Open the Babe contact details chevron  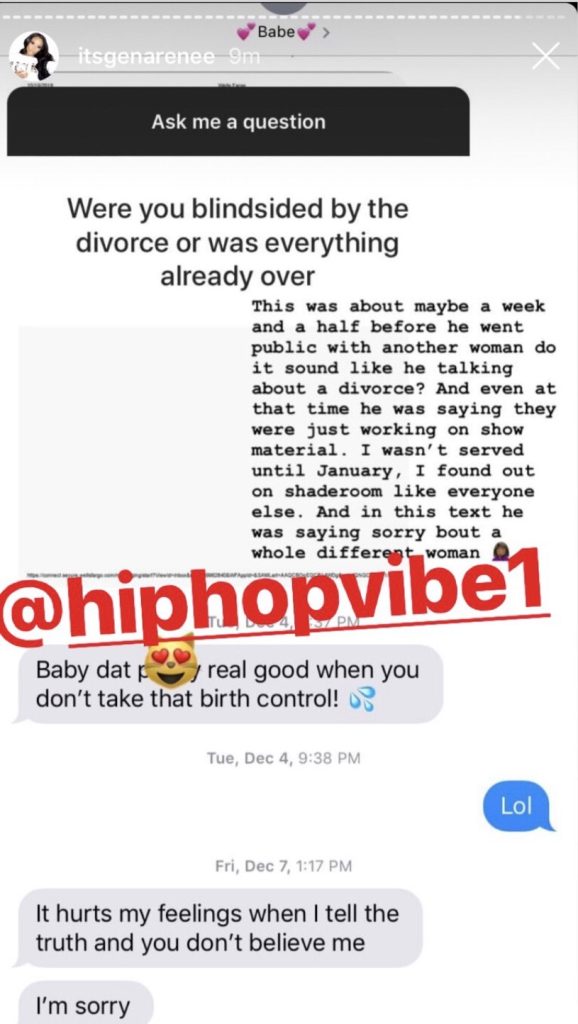(x=325, y=32)
